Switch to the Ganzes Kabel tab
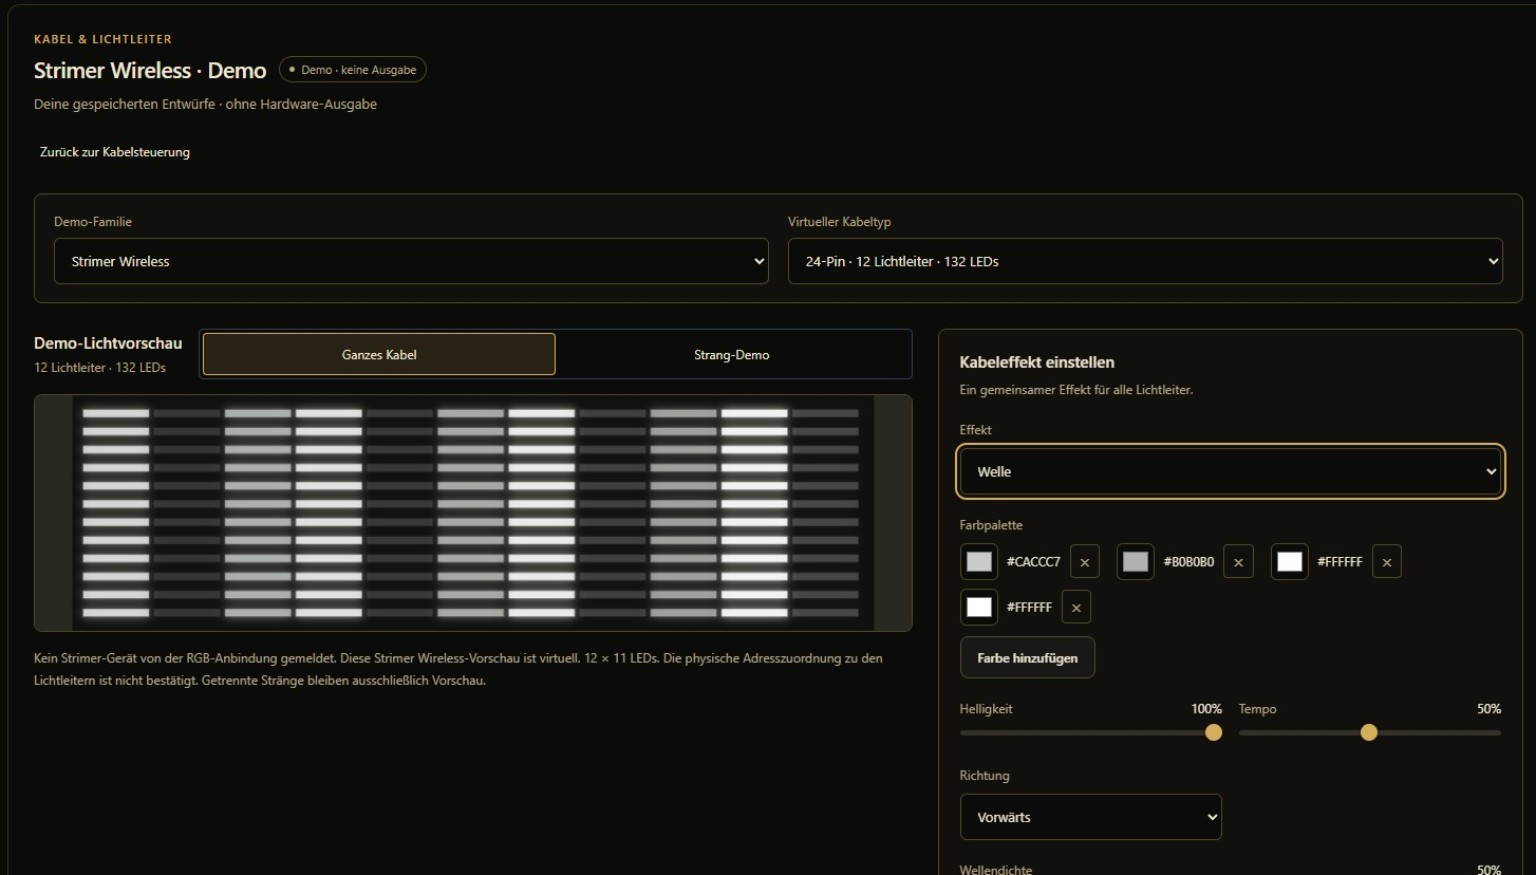Viewport: 1536px width, 875px height. [x=379, y=354]
